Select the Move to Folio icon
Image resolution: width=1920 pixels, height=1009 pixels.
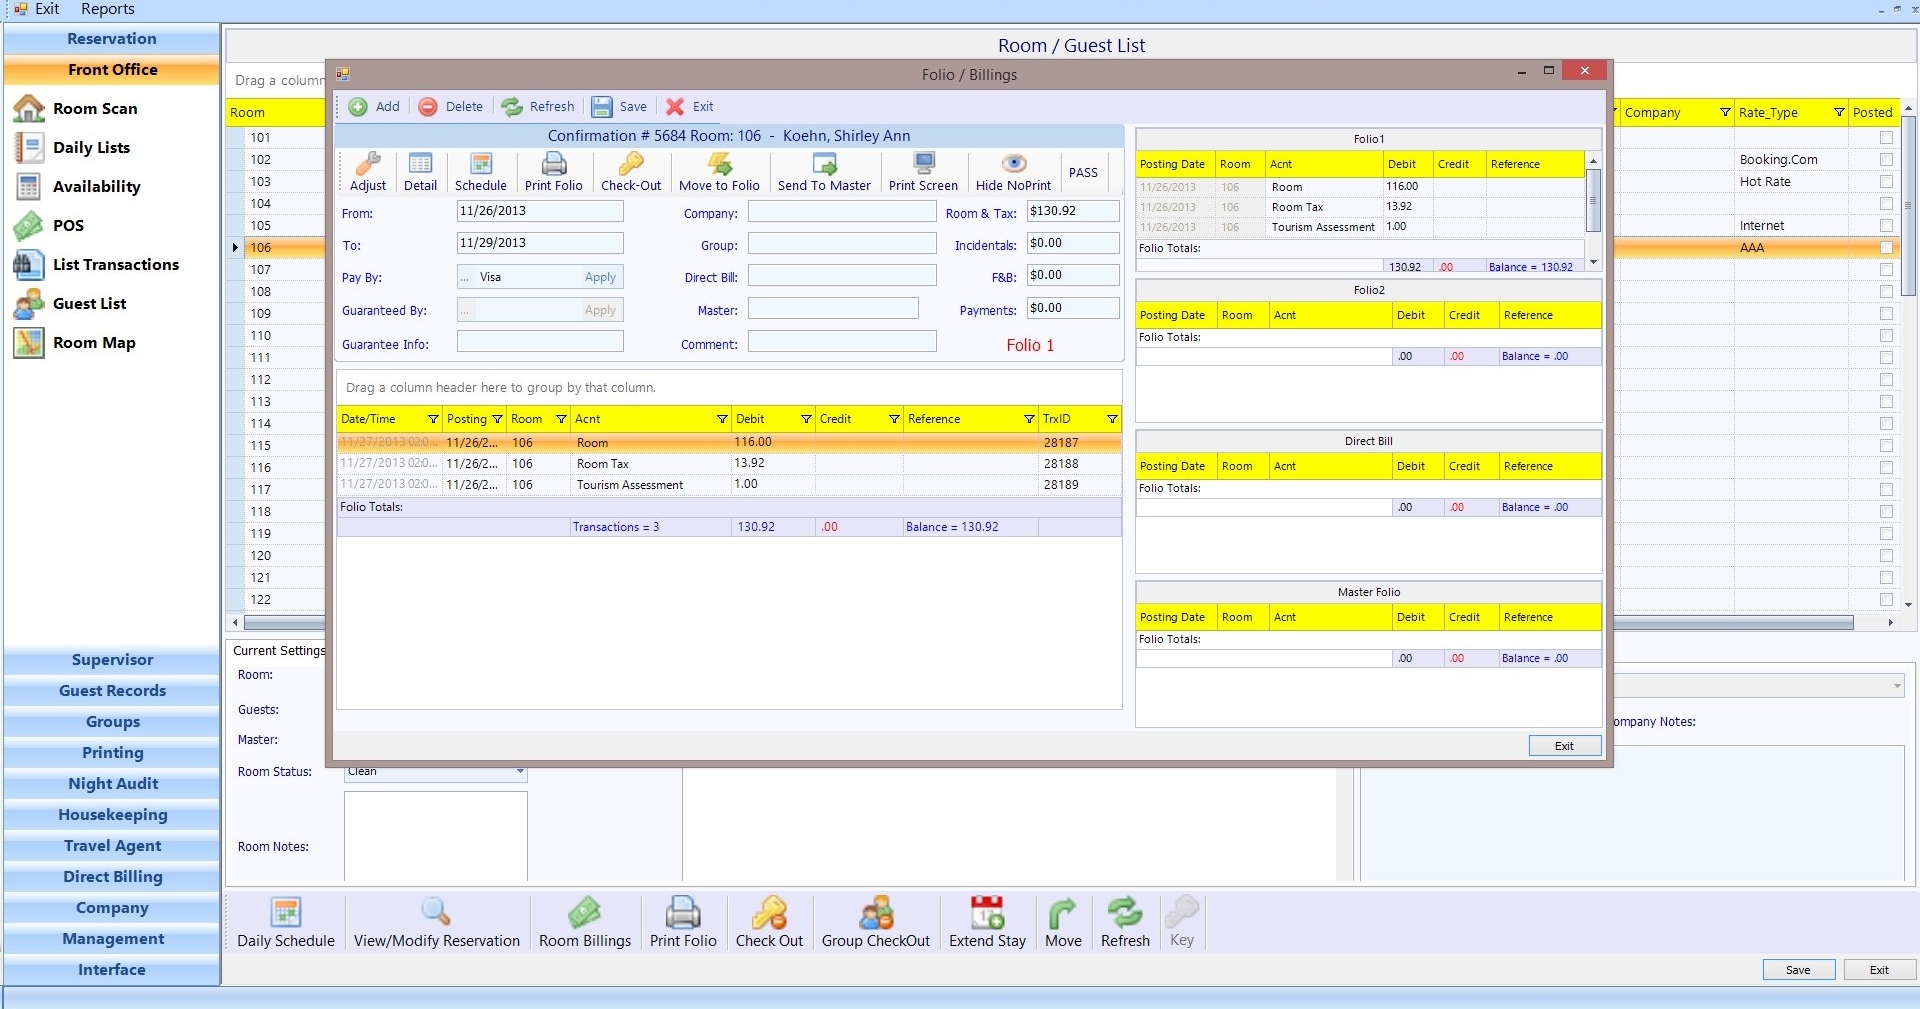[x=719, y=164]
